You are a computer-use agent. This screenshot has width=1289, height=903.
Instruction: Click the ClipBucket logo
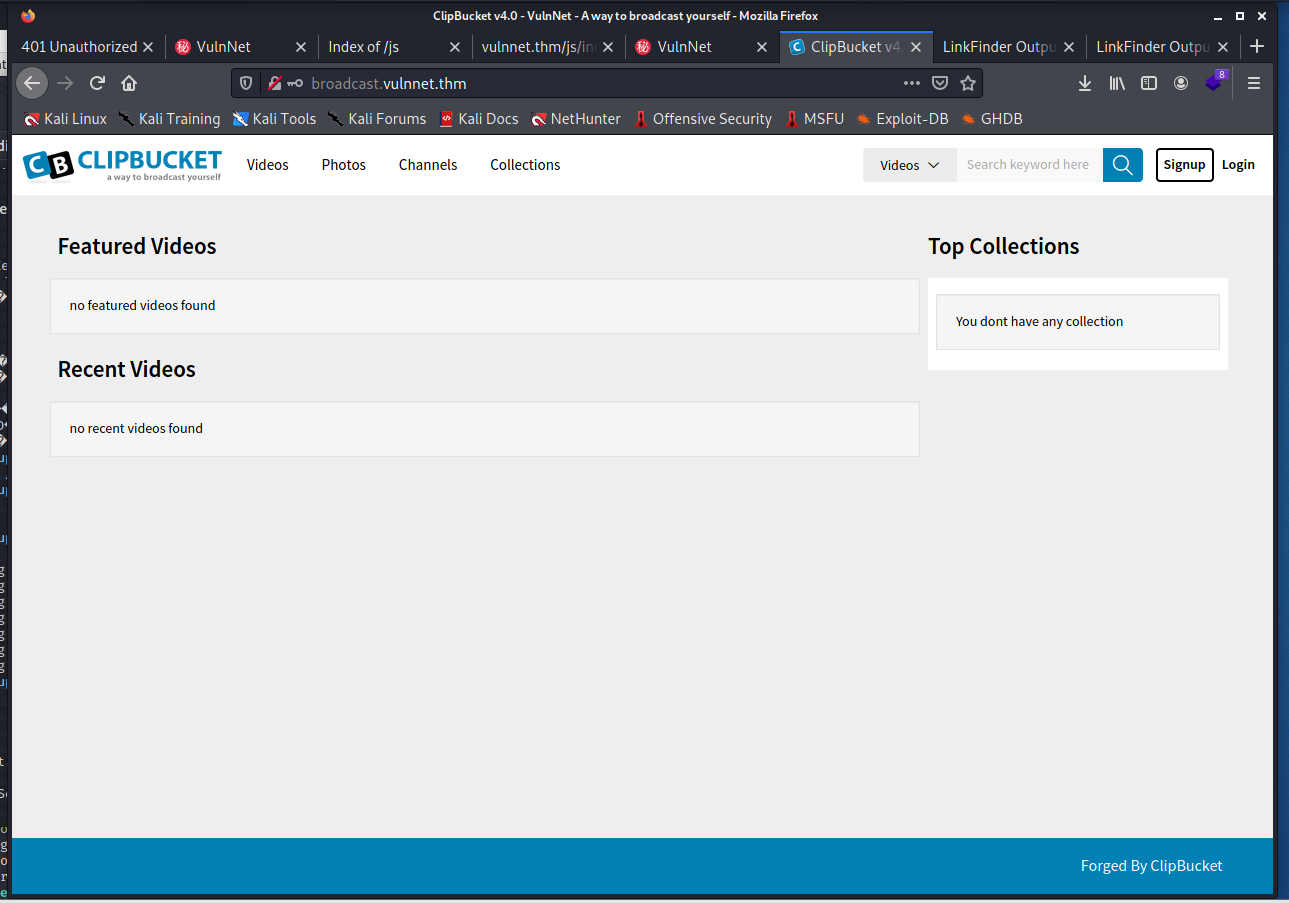122,165
